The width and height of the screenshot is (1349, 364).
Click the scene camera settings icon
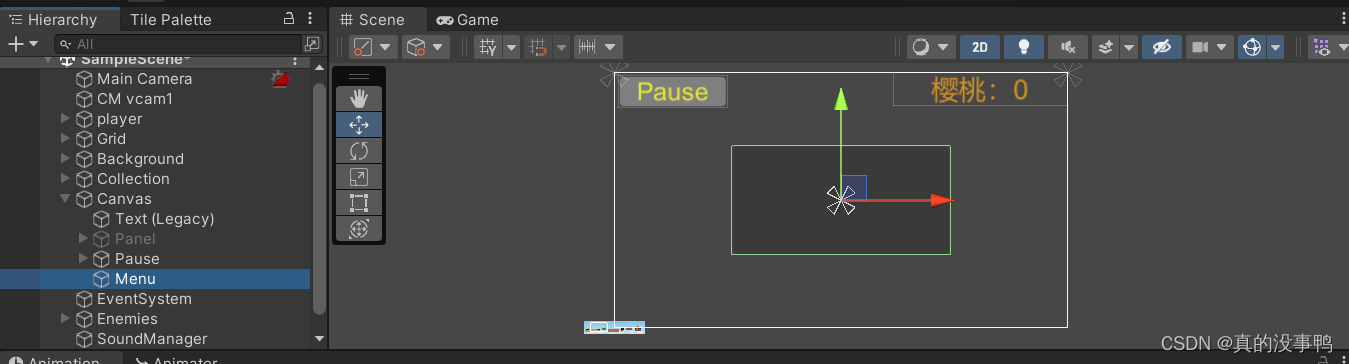click(x=1199, y=47)
